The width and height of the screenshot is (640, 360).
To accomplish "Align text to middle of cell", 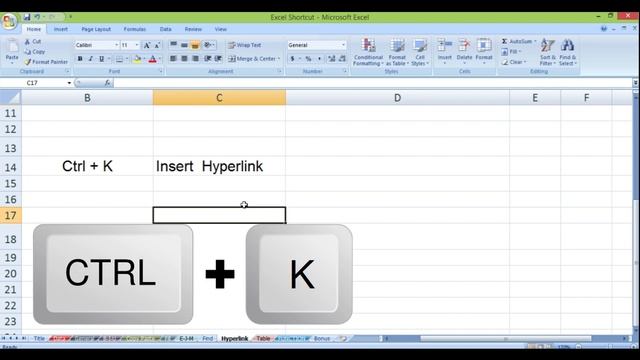I will [x=184, y=45].
